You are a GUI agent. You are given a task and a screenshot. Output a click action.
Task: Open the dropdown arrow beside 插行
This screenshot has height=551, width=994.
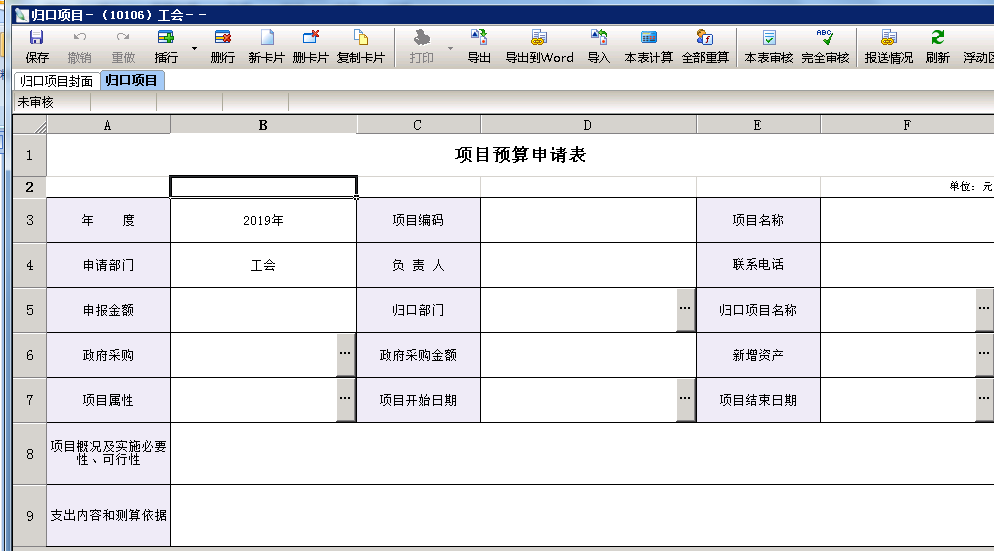194,48
